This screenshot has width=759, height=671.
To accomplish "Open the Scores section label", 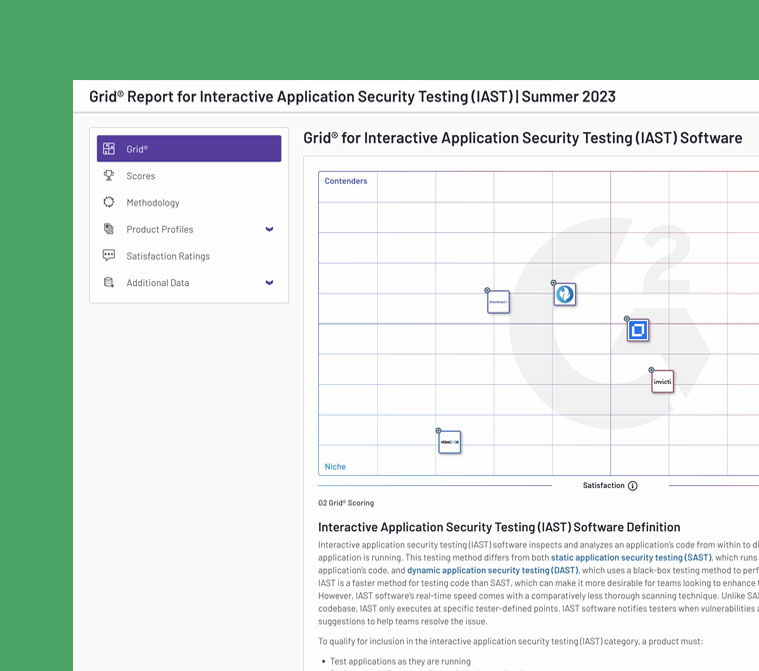I will click(x=141, y=176).
